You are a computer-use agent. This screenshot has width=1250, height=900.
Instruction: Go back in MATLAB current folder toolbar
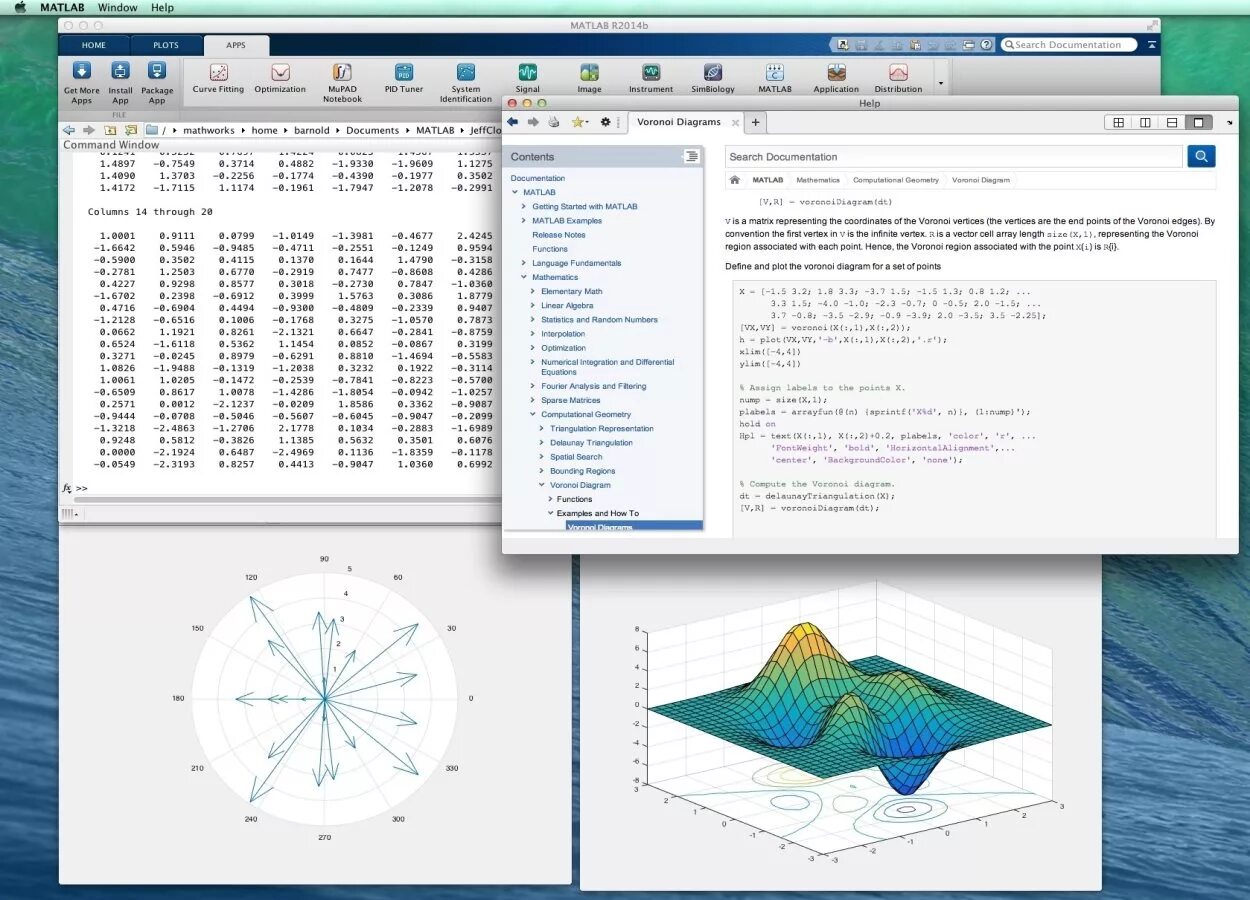[69, 130]
